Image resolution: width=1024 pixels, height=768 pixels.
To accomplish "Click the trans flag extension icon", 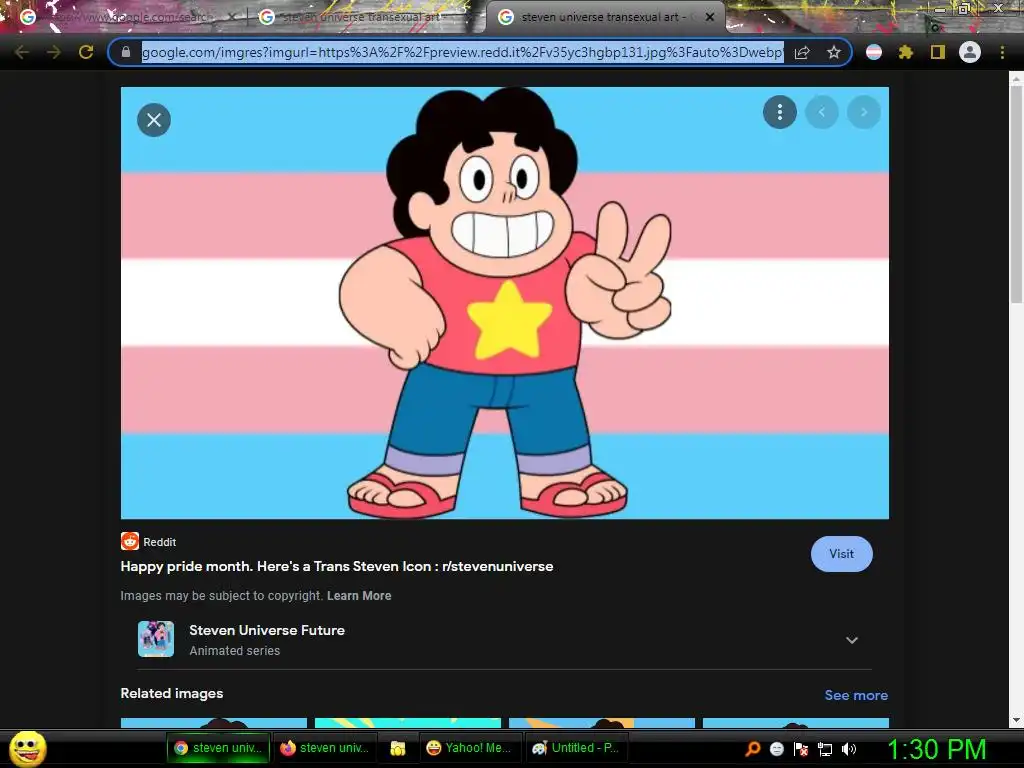I will (874, 52).
